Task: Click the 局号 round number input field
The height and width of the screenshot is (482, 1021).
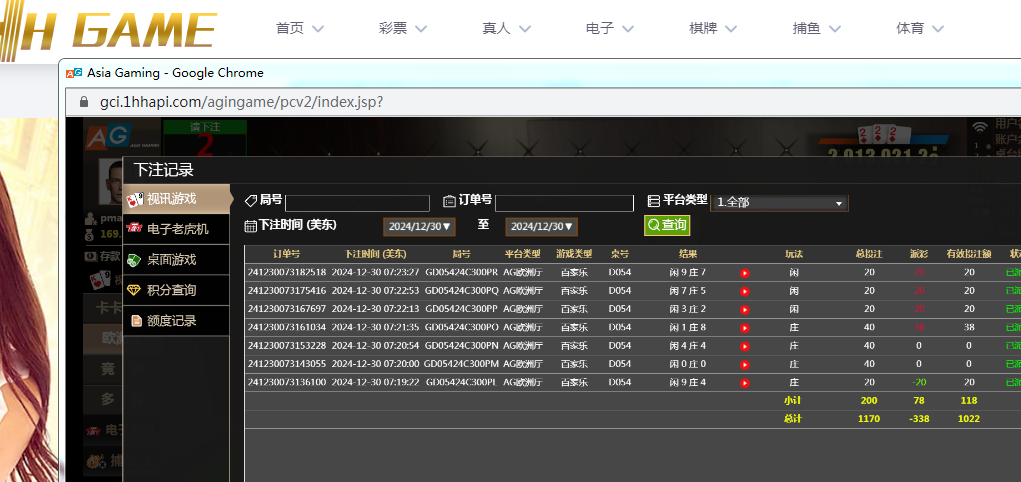Action: tap(357, 203)
